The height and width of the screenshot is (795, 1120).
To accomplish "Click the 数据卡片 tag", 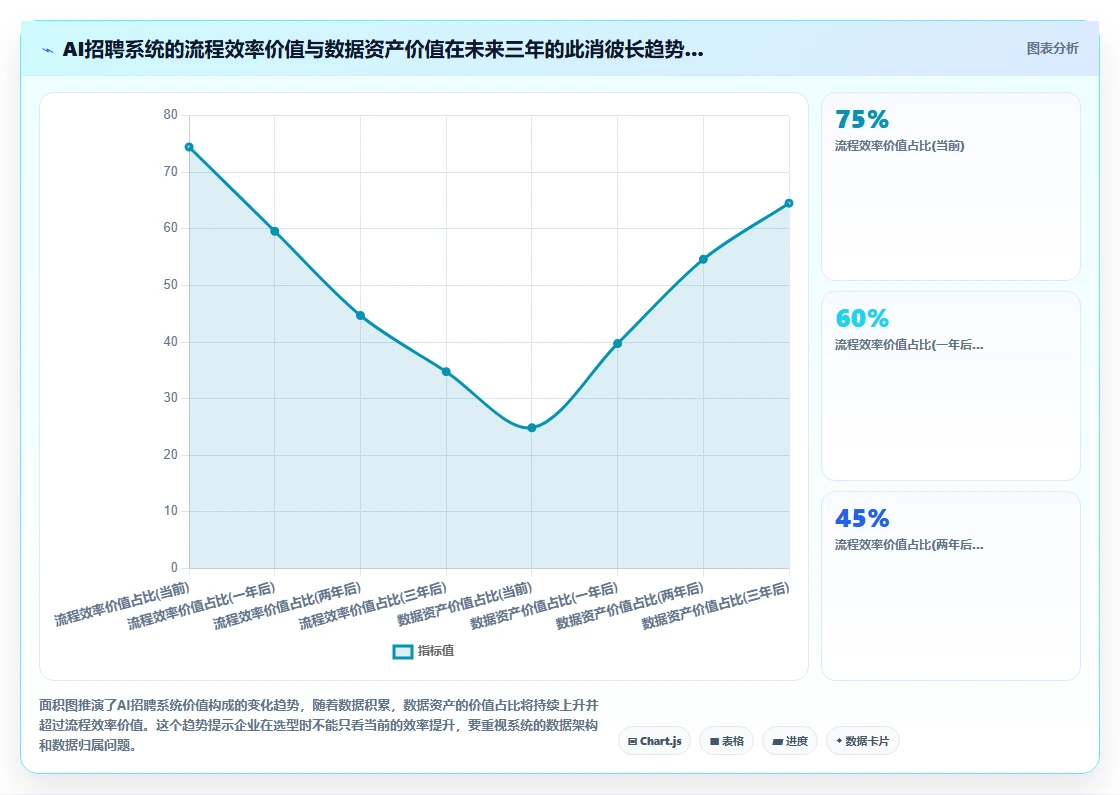I will [x=862, y=741].
